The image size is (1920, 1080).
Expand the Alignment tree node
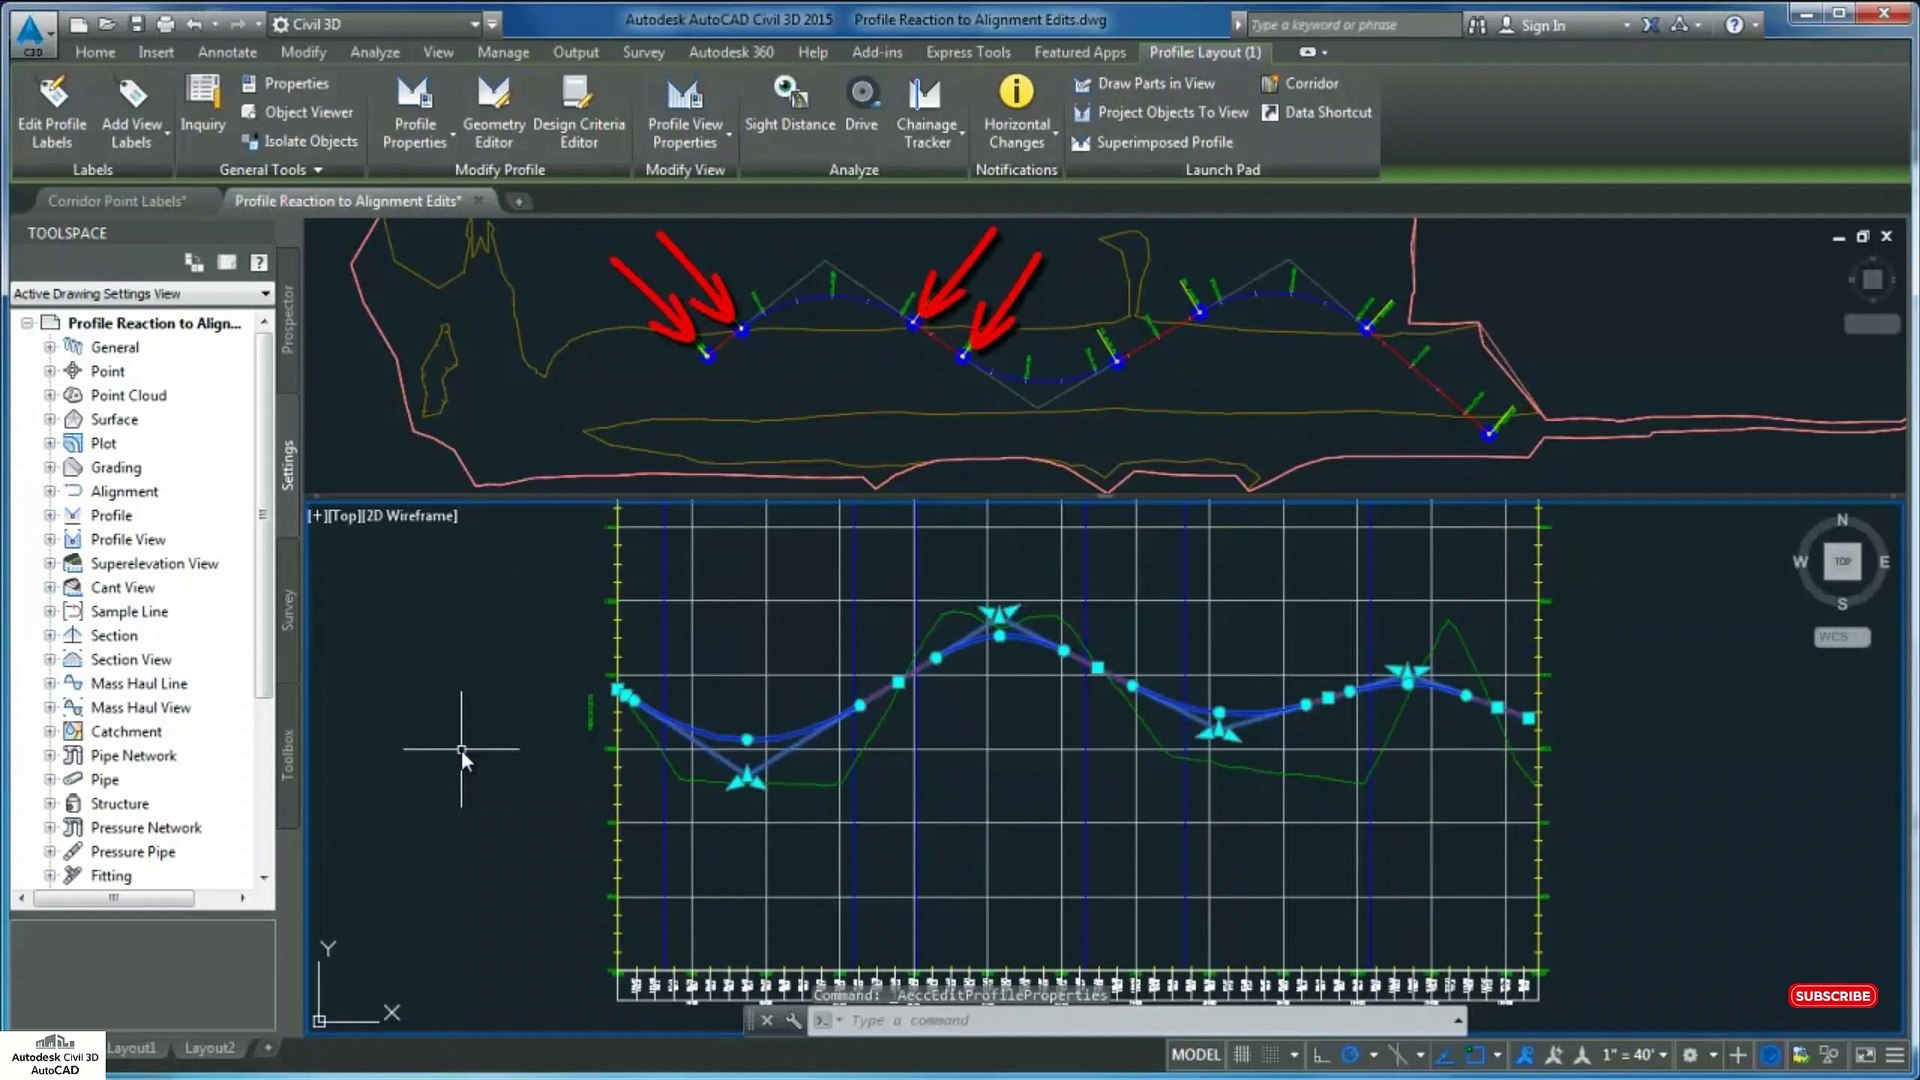tap(49, 491)
